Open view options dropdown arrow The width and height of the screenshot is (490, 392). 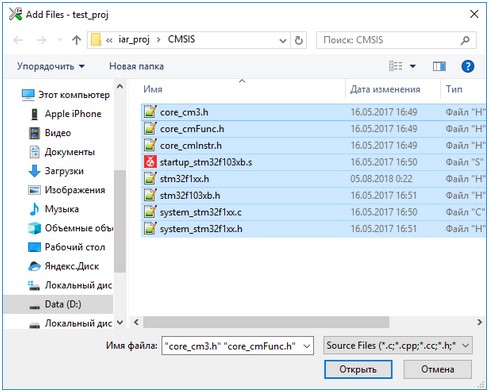pos(413,66)
